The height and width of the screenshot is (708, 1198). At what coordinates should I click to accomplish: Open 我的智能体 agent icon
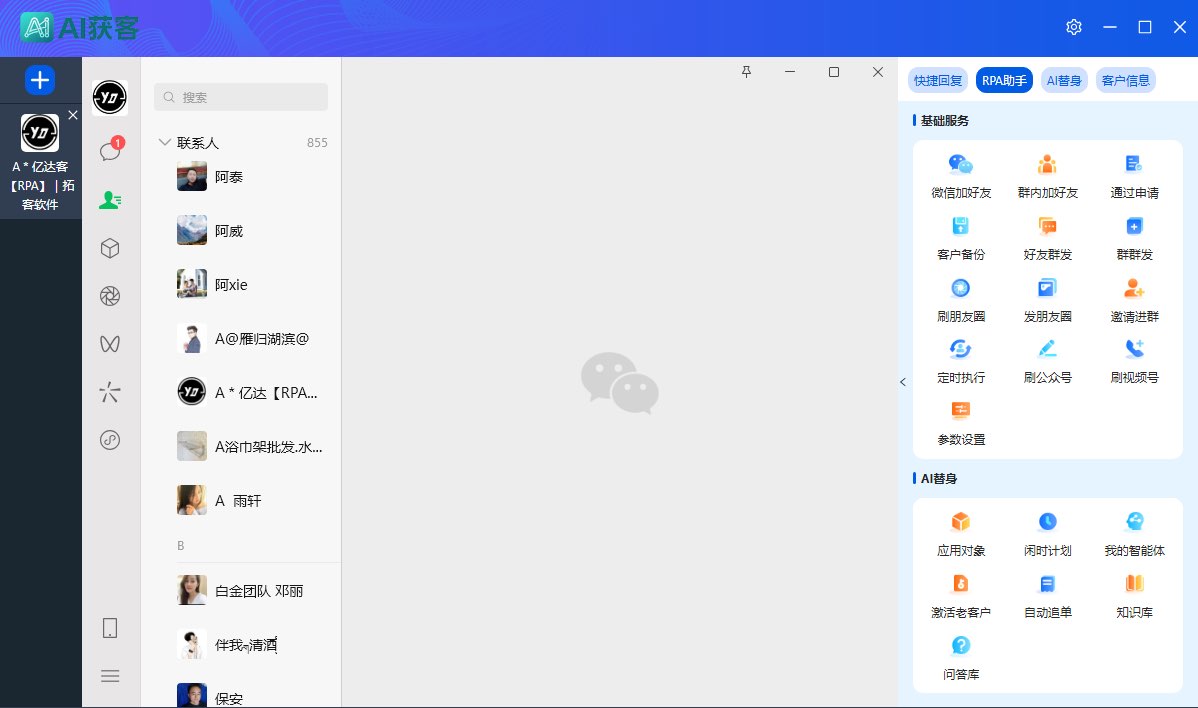(x=1134, y=522)
